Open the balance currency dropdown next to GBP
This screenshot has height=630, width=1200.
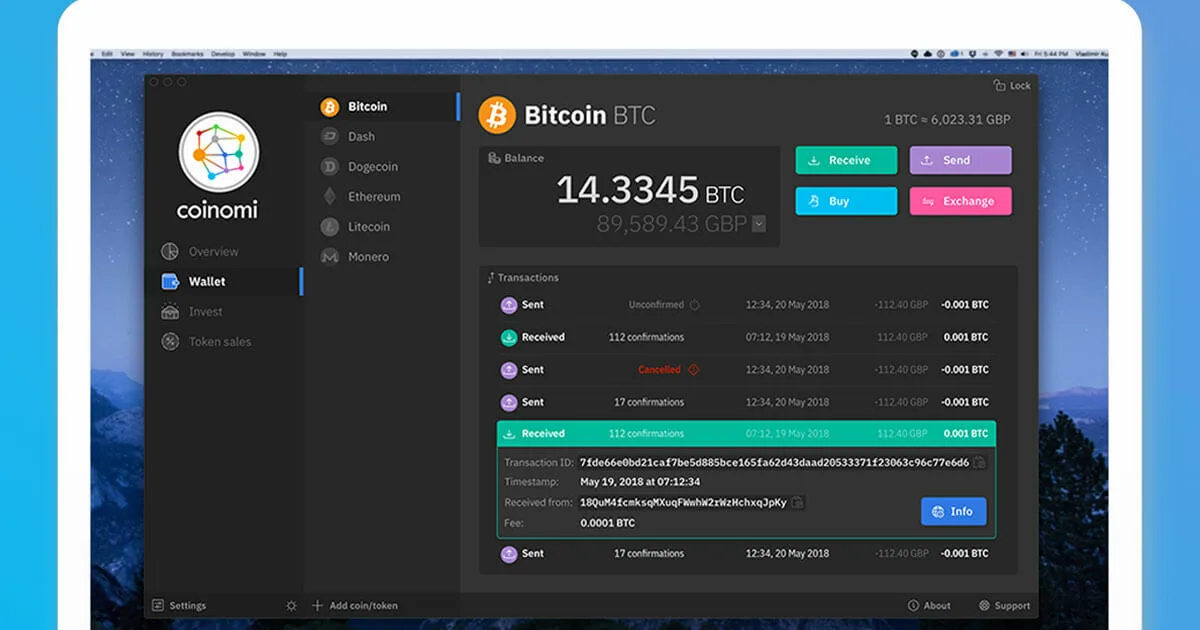click(759, 224)
